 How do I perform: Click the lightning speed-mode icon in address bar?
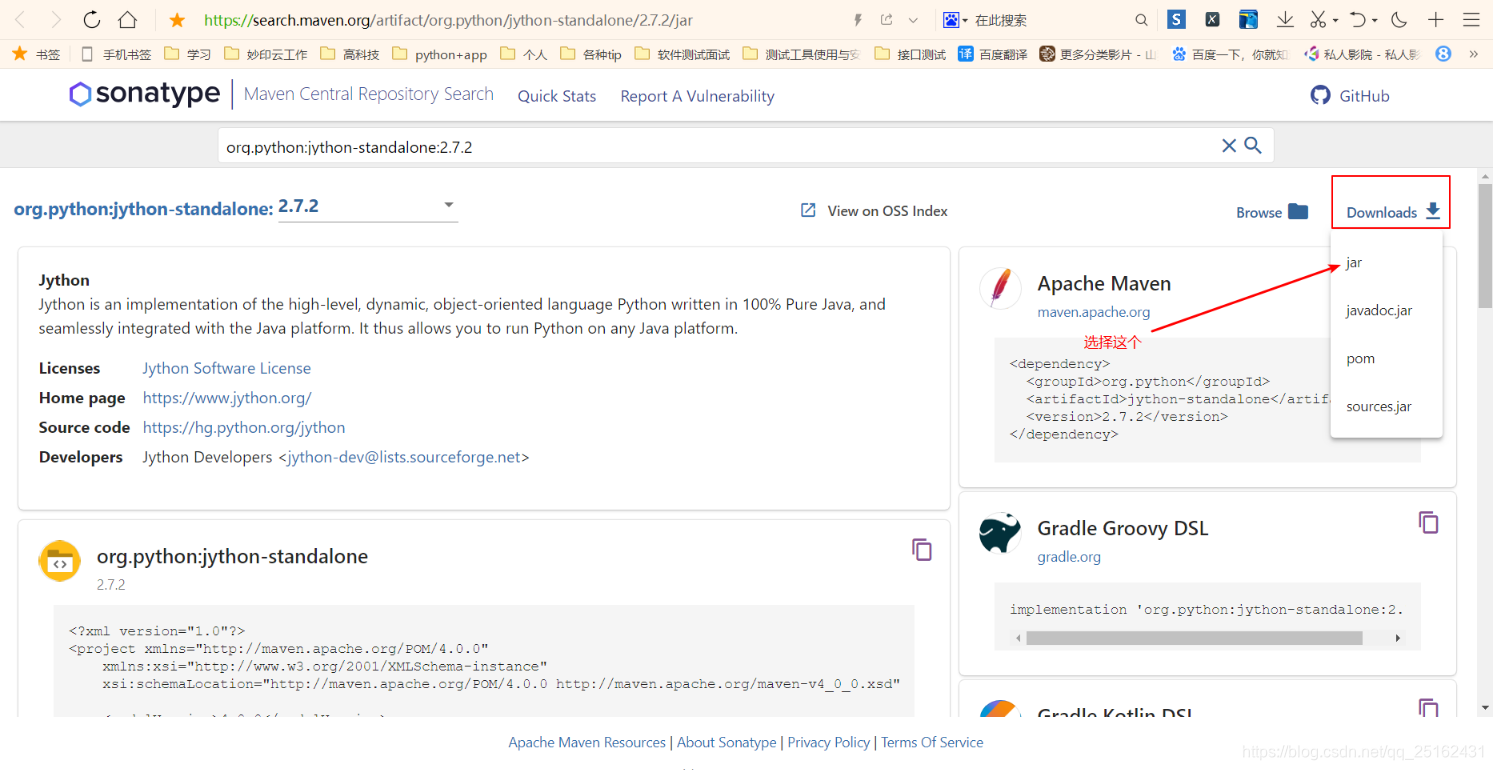pos(857,20)
